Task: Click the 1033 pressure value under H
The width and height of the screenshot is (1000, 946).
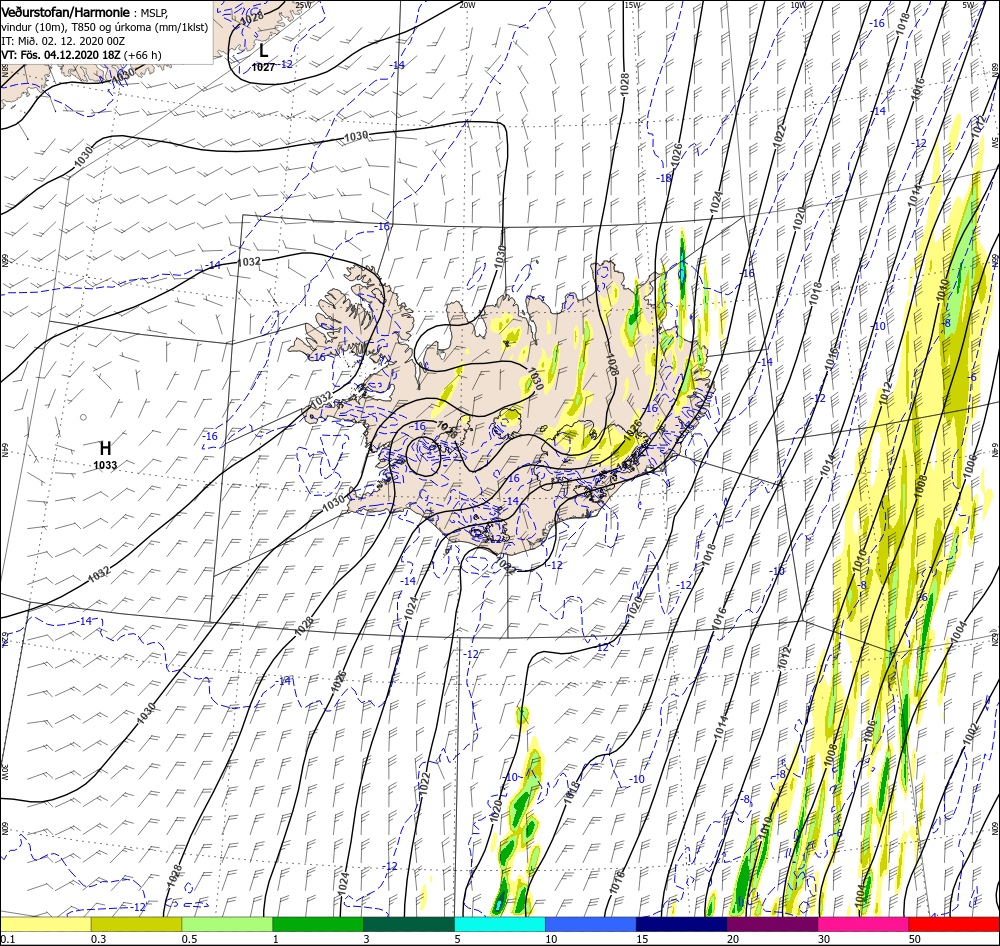Action: 105,465
